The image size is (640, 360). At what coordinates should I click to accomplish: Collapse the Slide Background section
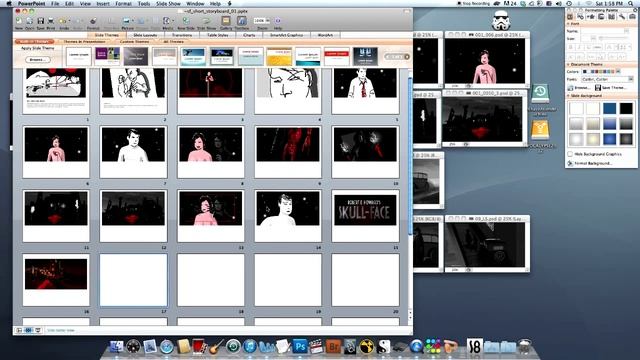569,96
